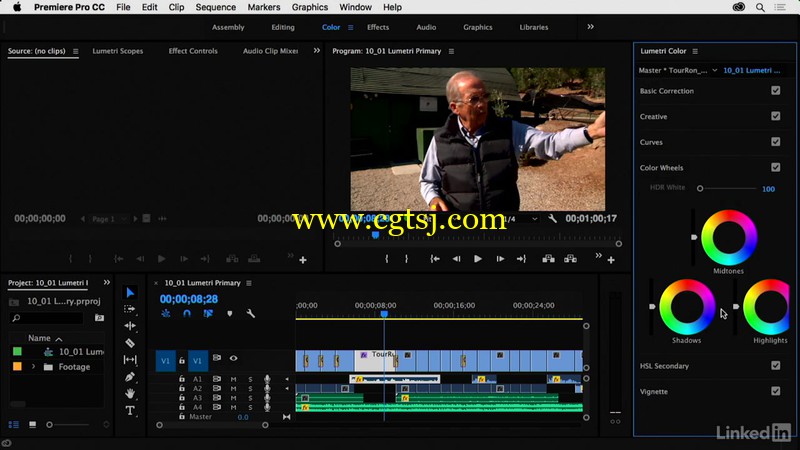Open Master clip dropdown in Lumetri
This screenshot has width=800, height=450.
[x=714, y=70]
